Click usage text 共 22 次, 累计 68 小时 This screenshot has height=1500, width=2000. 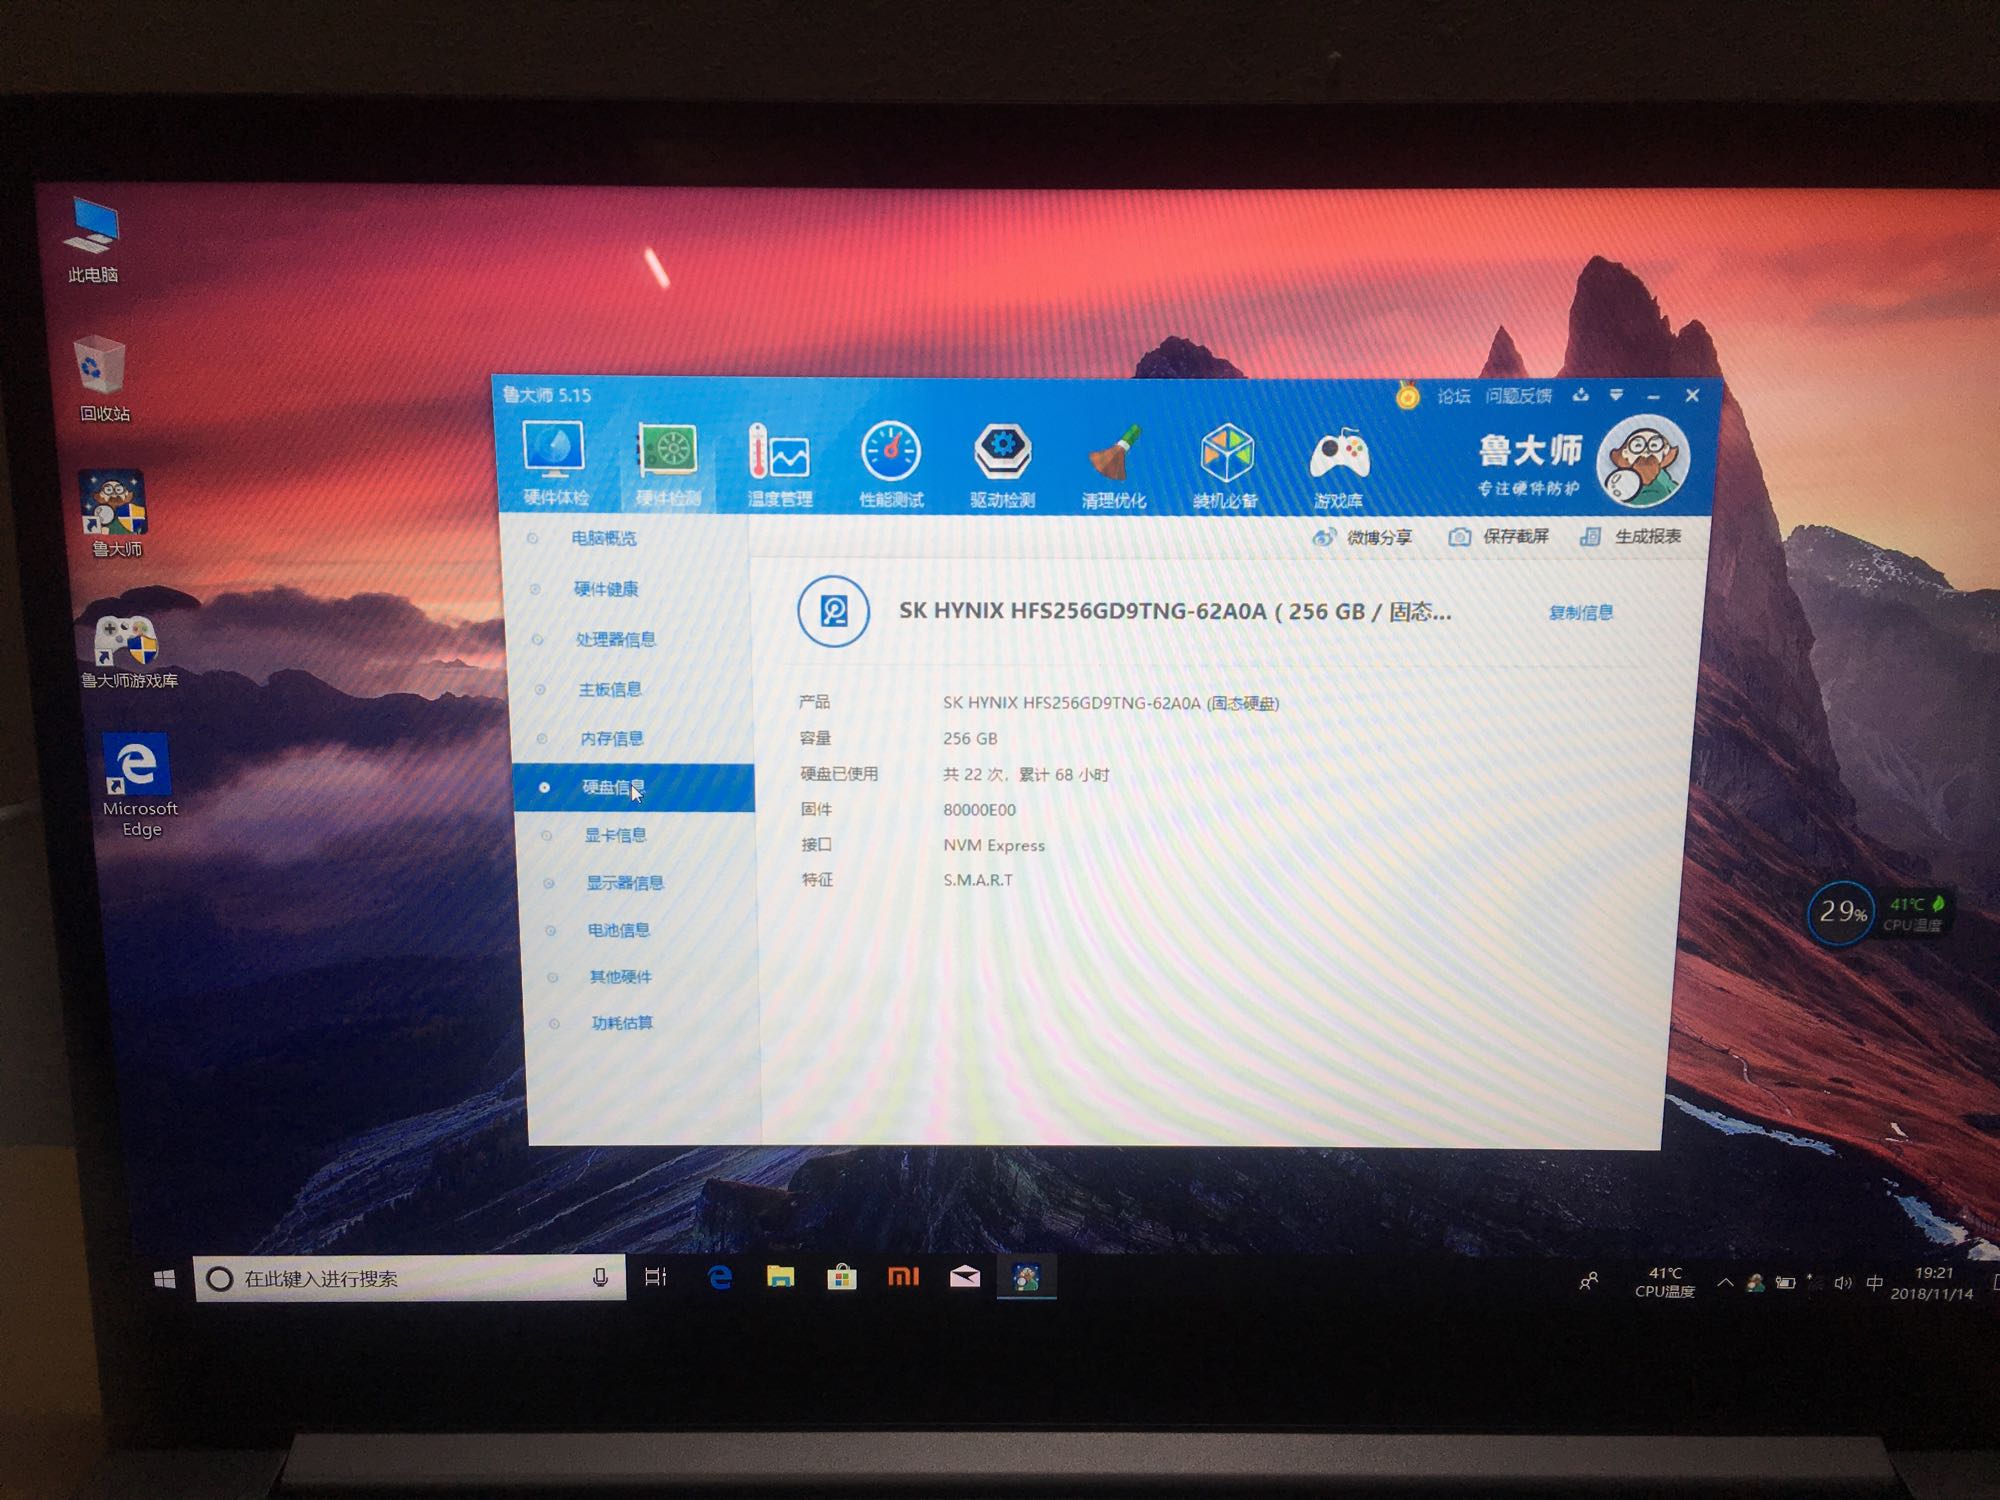pyautogui.click(x=1026, y=775)
